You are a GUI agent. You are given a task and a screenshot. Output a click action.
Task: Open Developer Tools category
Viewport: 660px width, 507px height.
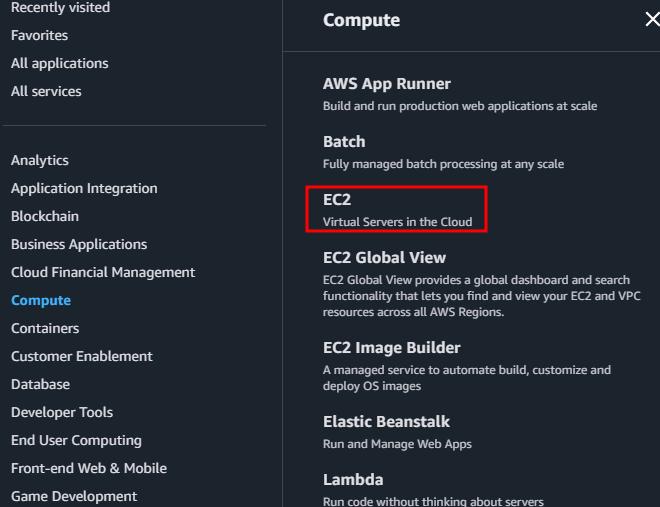click(x=62, y=412)
